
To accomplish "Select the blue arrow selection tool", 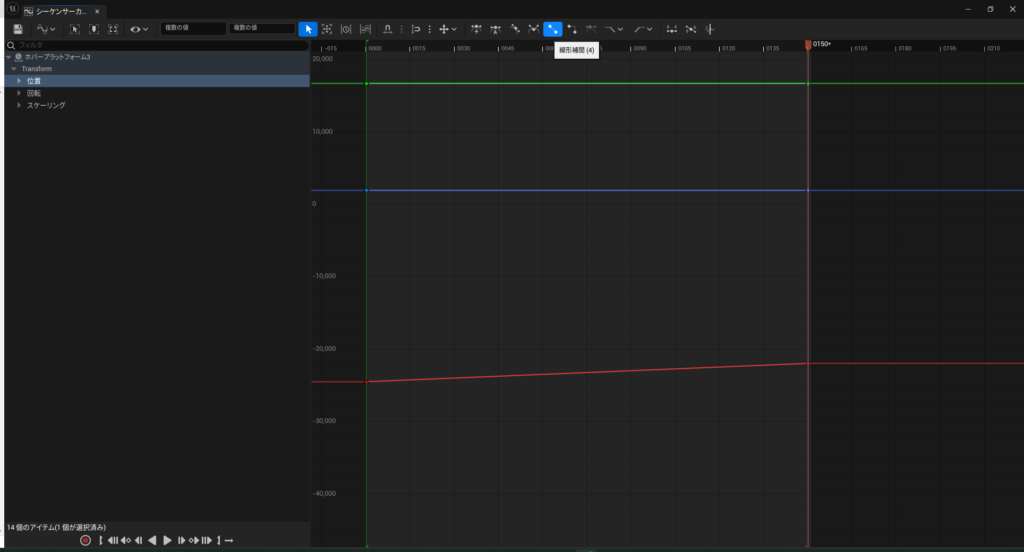I will (x=308, y=29).
